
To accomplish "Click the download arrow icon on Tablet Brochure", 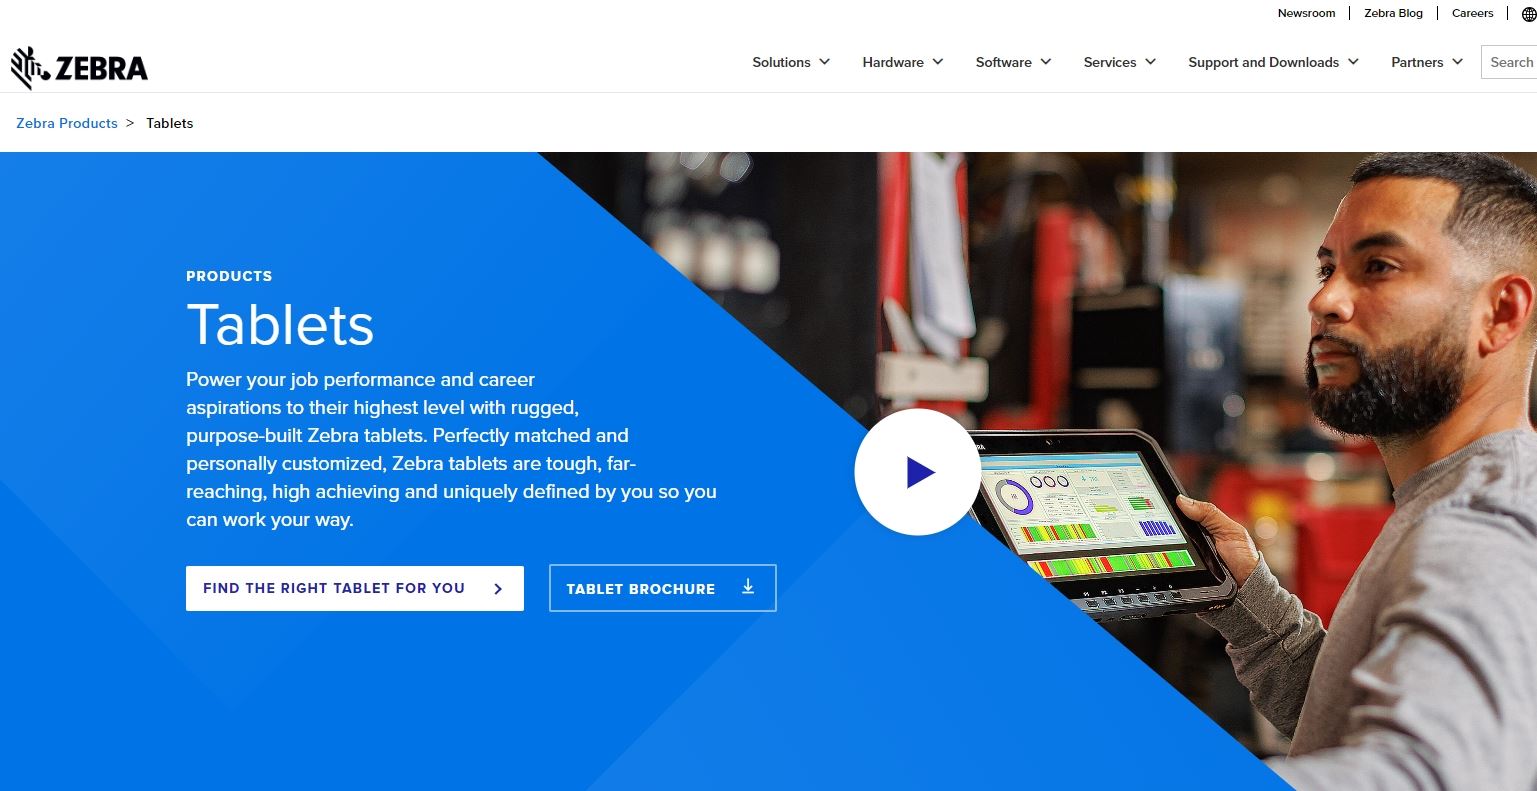I will [x=748, y=587].
